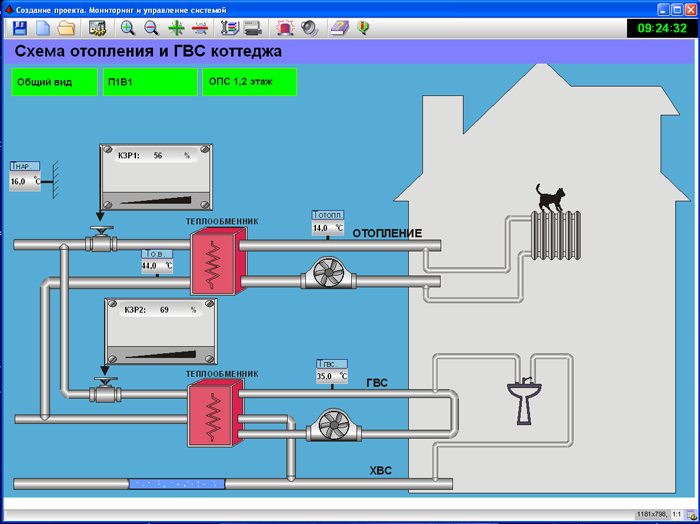
Task: Open the Общий вид screen
Action: click(x=54, y=82)
